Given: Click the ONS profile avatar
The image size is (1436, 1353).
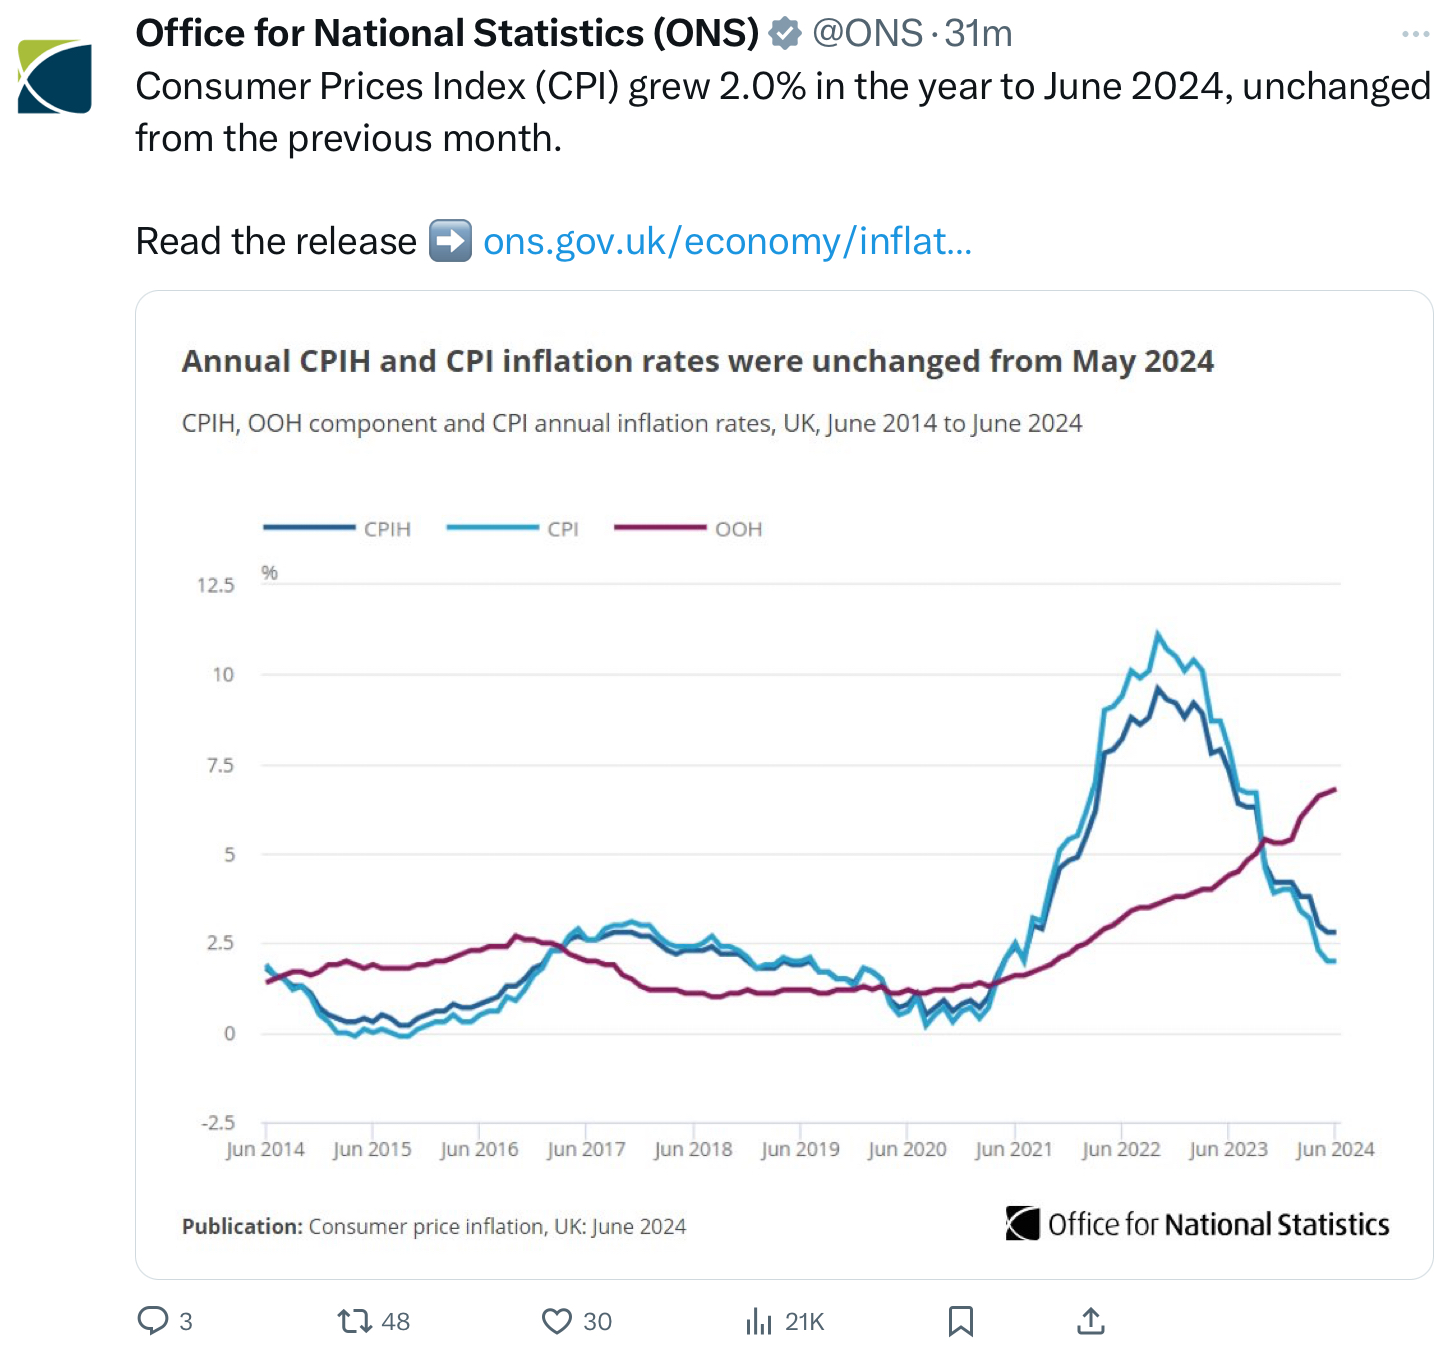Looking at the screenshot, I should 55,75.
